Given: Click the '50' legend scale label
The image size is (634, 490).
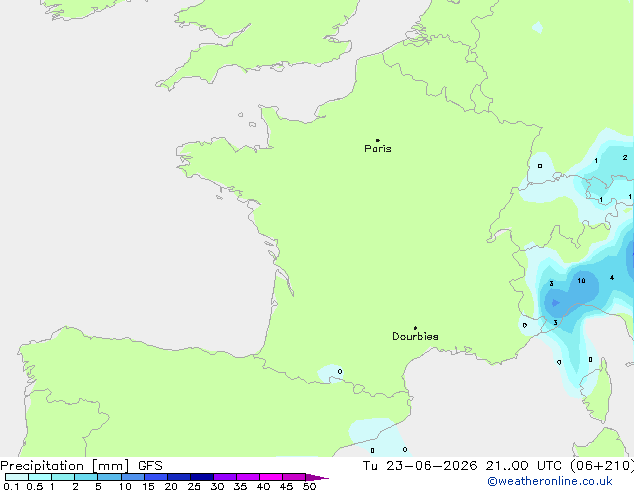Looking at the screenshot, I should (309, 486).
